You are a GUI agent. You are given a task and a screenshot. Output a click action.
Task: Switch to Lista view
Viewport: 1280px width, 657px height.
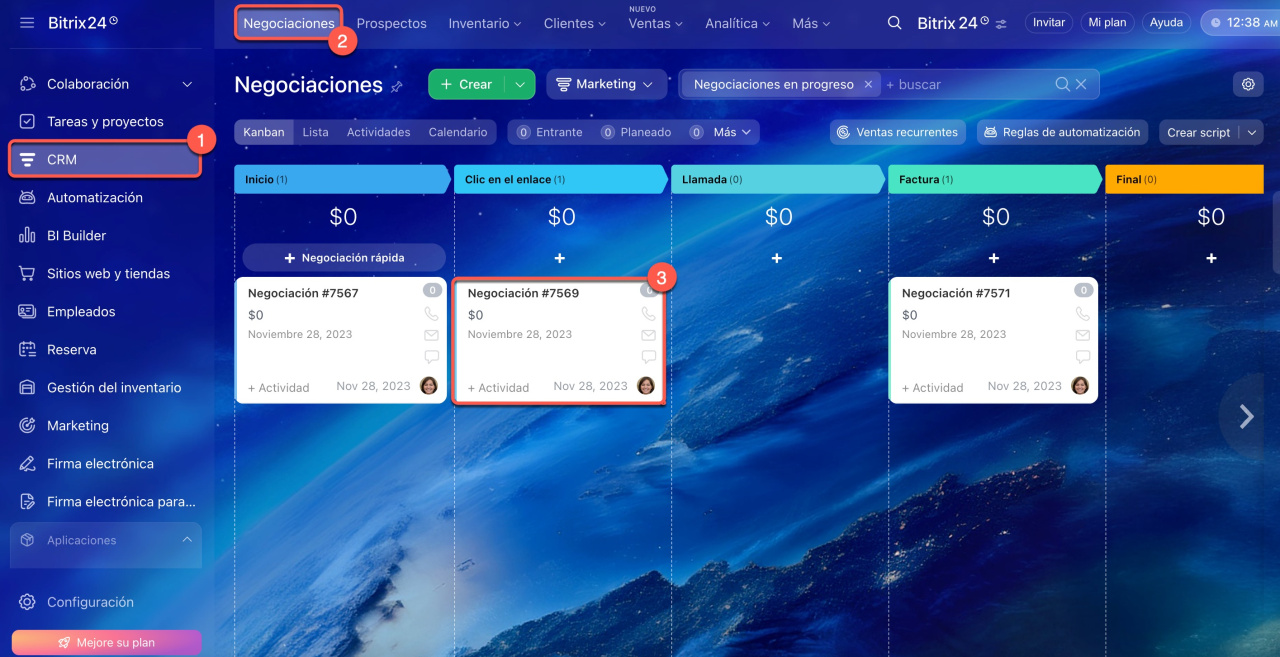315,132
